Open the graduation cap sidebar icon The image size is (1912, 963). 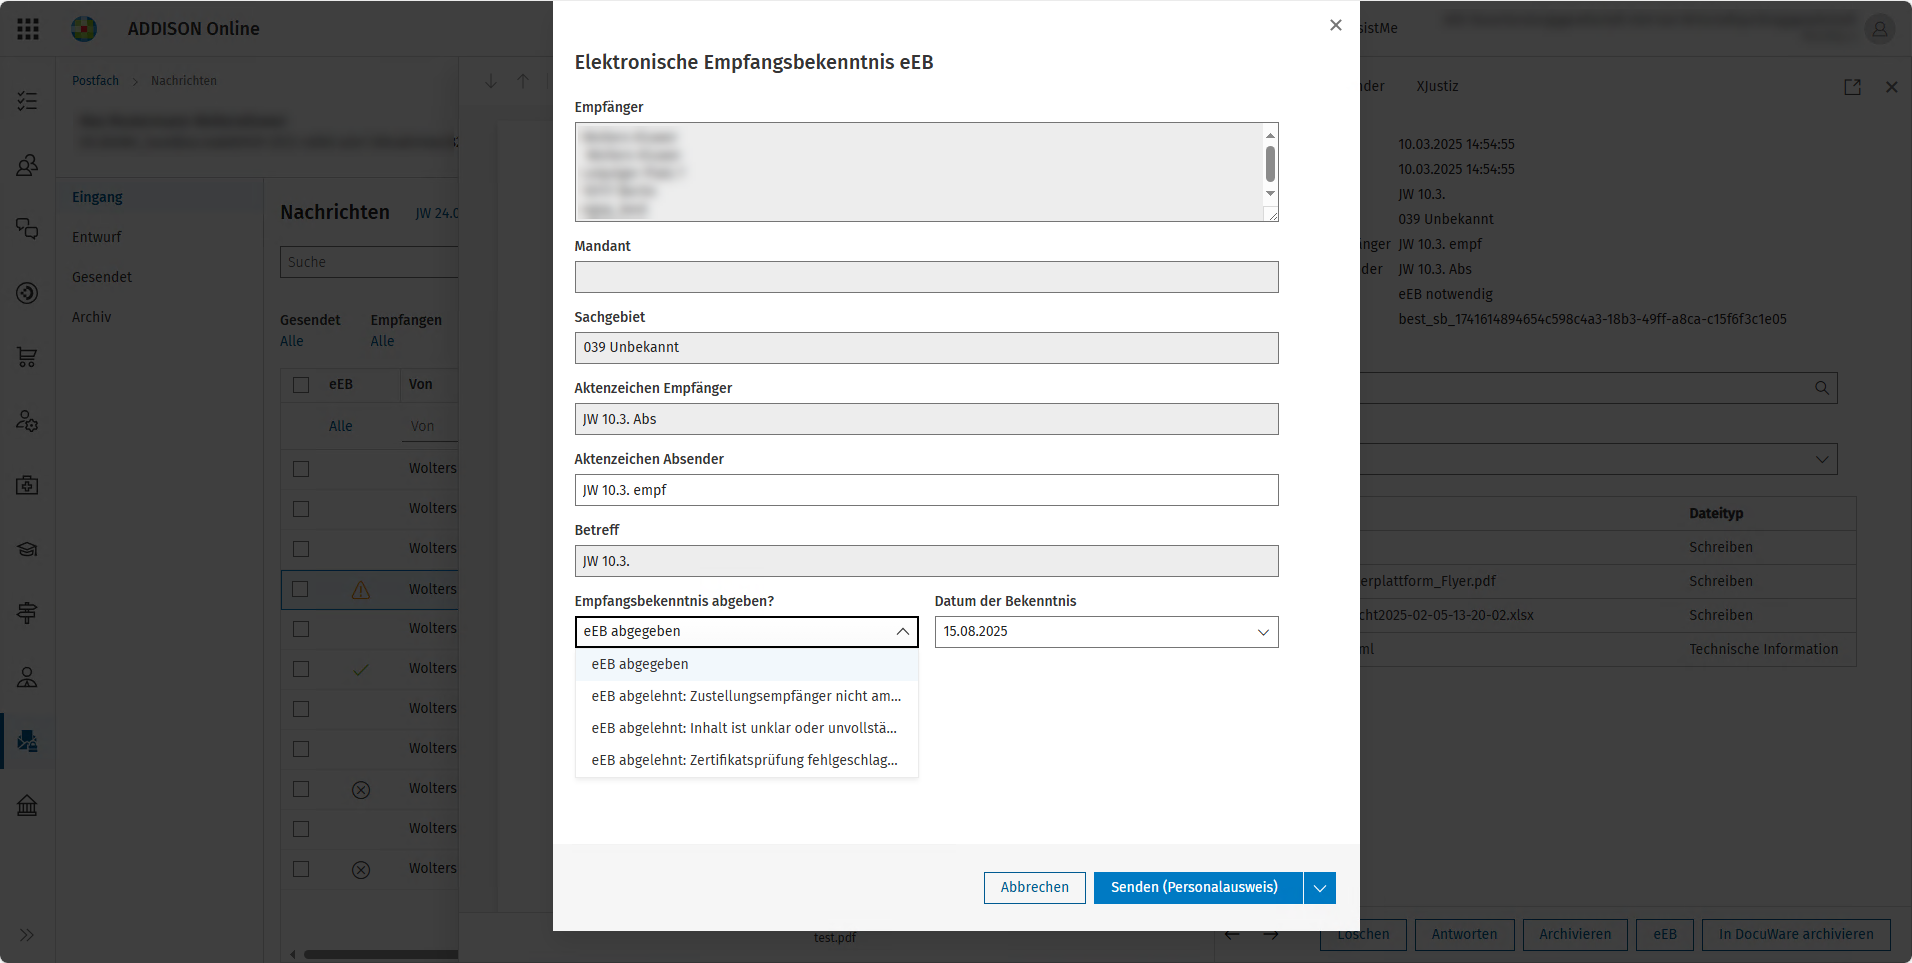[27, 549]
